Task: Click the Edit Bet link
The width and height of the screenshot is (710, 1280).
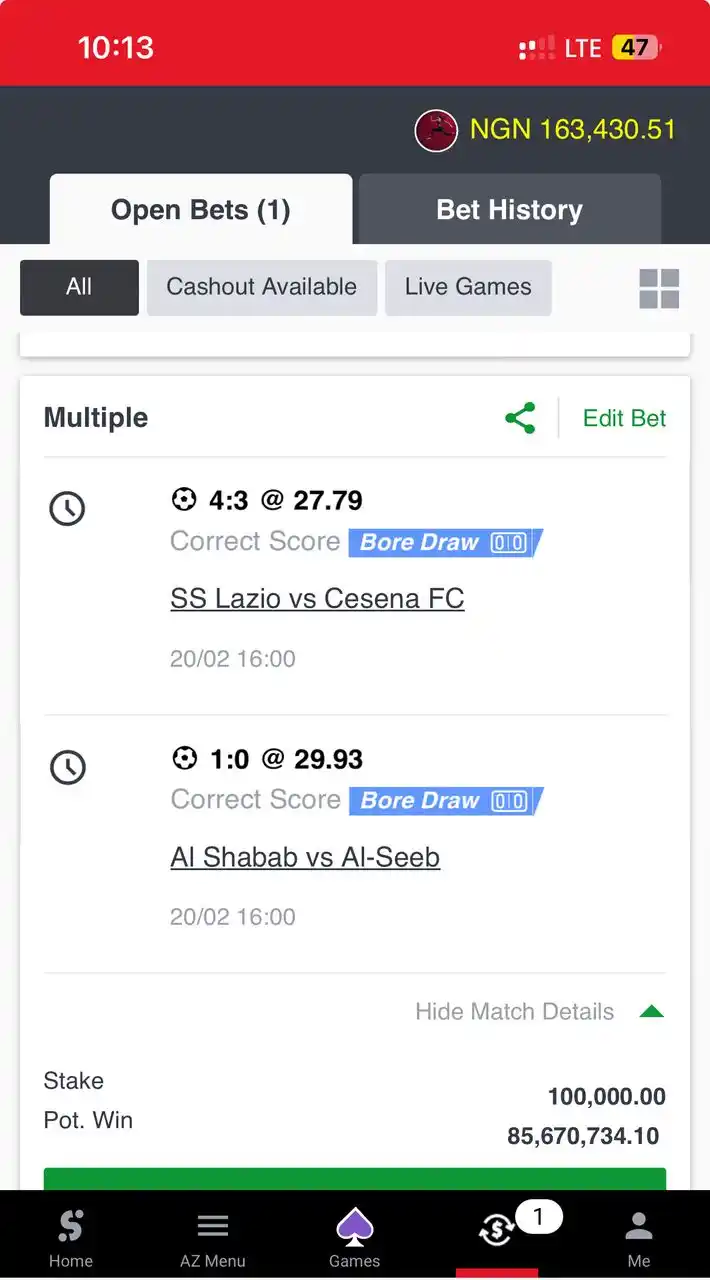Action: pyautogui.click(x=625, y=418)
